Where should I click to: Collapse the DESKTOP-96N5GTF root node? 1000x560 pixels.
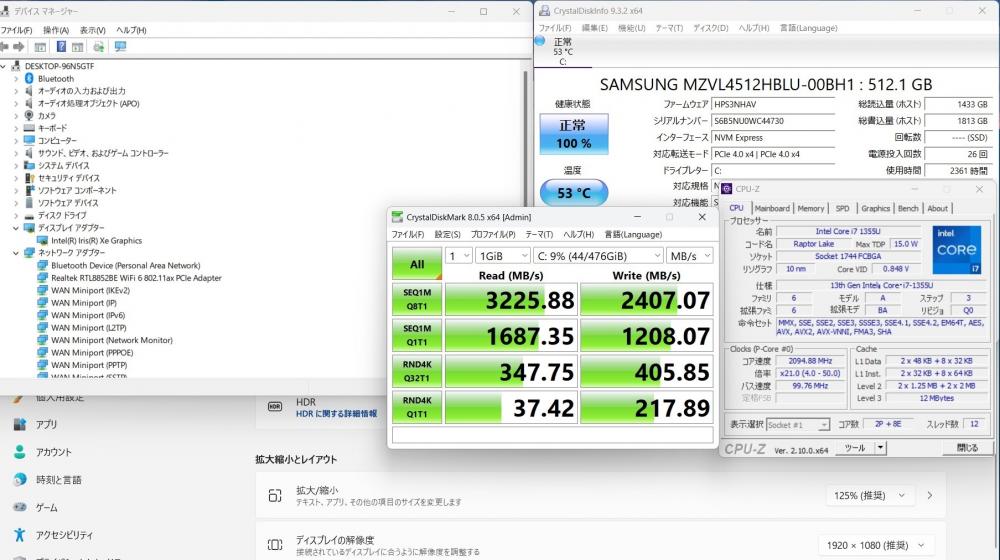coord(4,66)
